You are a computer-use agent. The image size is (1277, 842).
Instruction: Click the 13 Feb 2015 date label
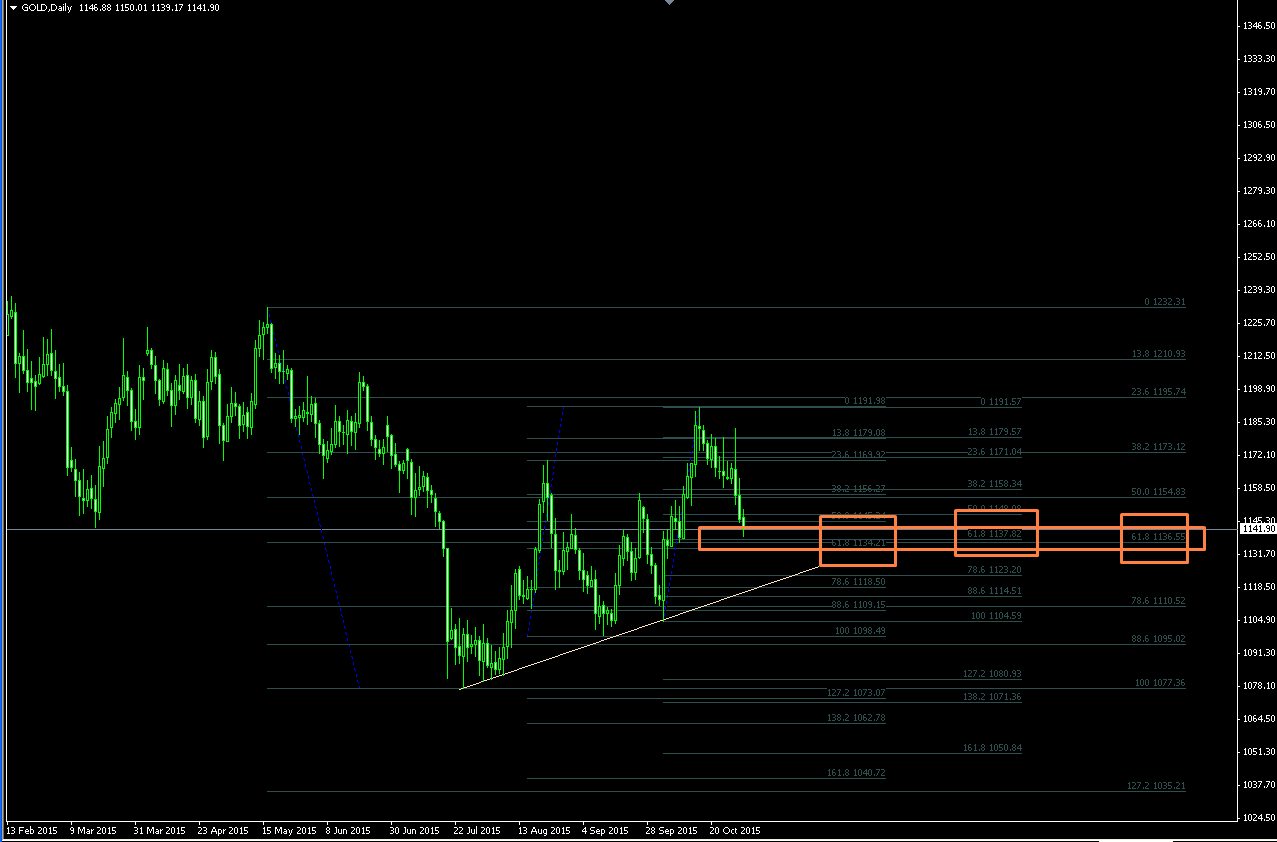[x=32, y=831]
